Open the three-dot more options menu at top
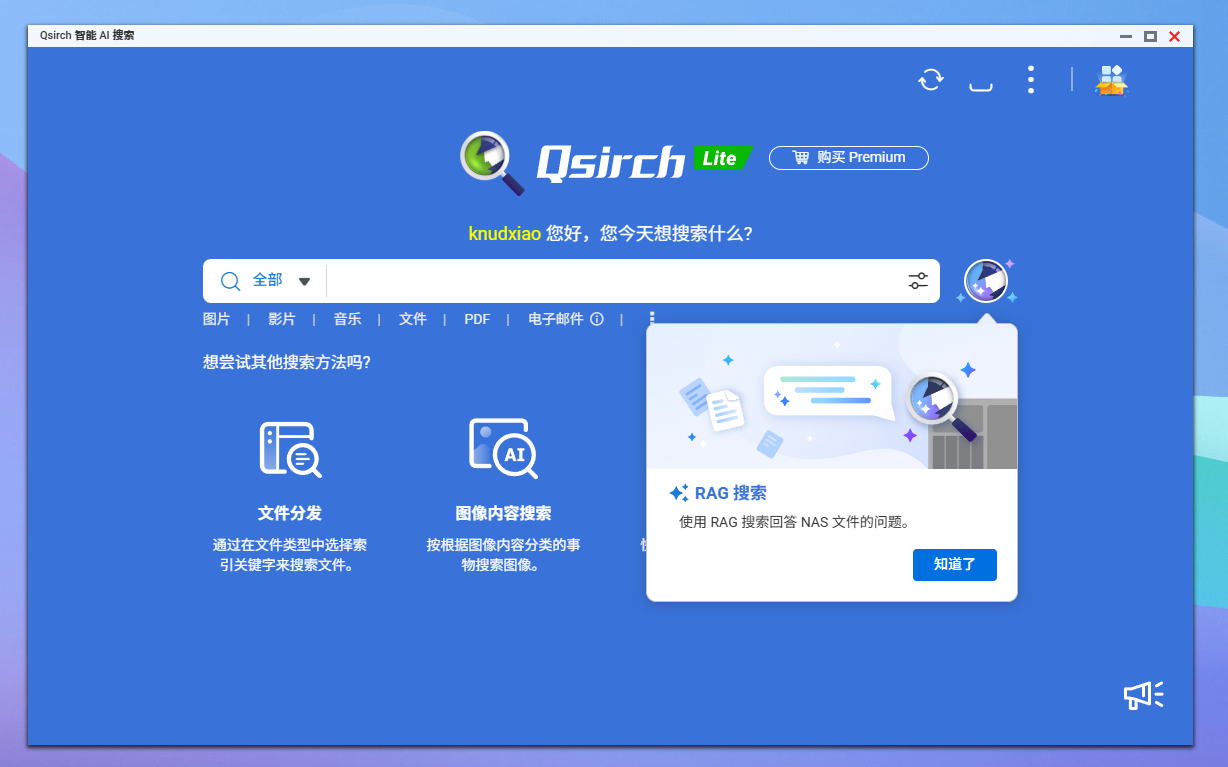 coord(1031,80)
